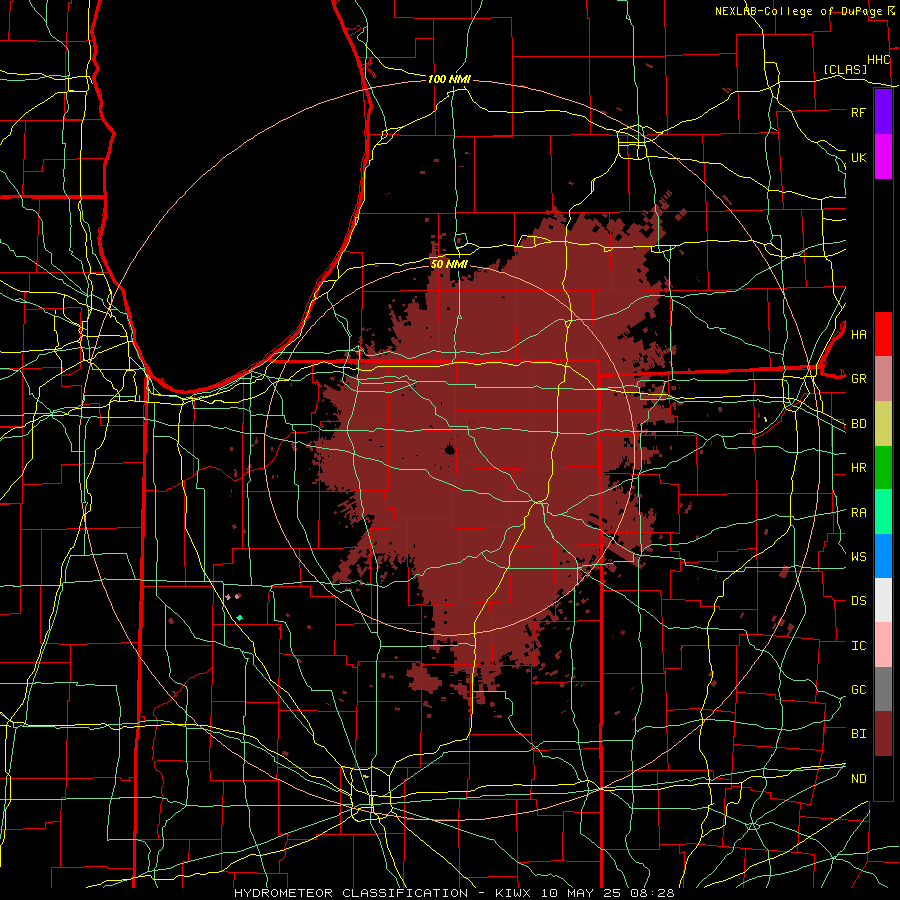Screen dimensions: 900x900
Task: Pick the dark green HR legend swatch
Action: (x=883, y=468)
